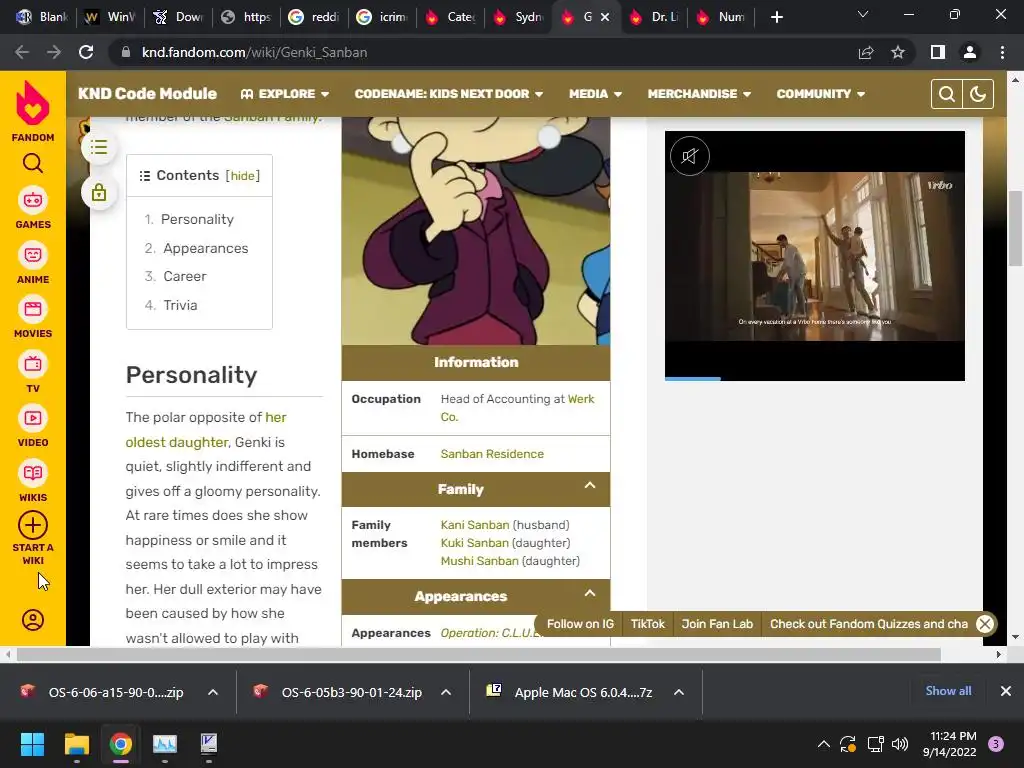Click the video ad progress bar

pos(814,378)
